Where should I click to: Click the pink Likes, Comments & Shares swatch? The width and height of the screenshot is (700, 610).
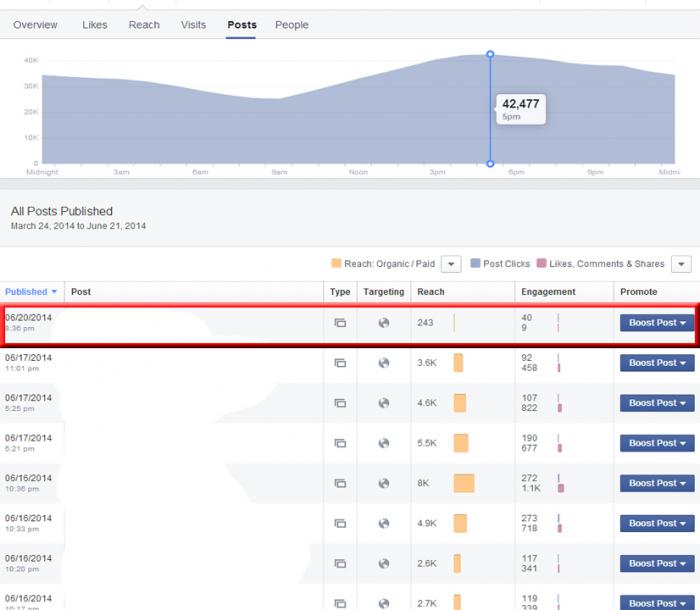click(542, 263)
